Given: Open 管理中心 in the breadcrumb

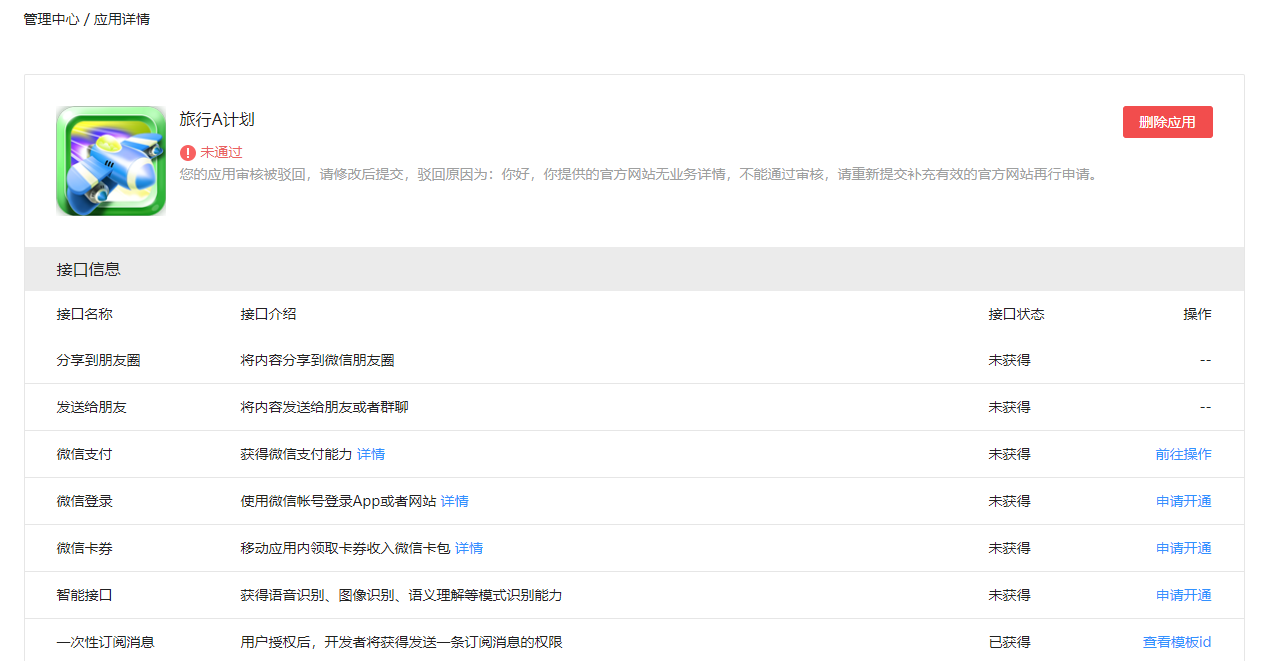Looking at the screenshot, I should tap(51, 19).
